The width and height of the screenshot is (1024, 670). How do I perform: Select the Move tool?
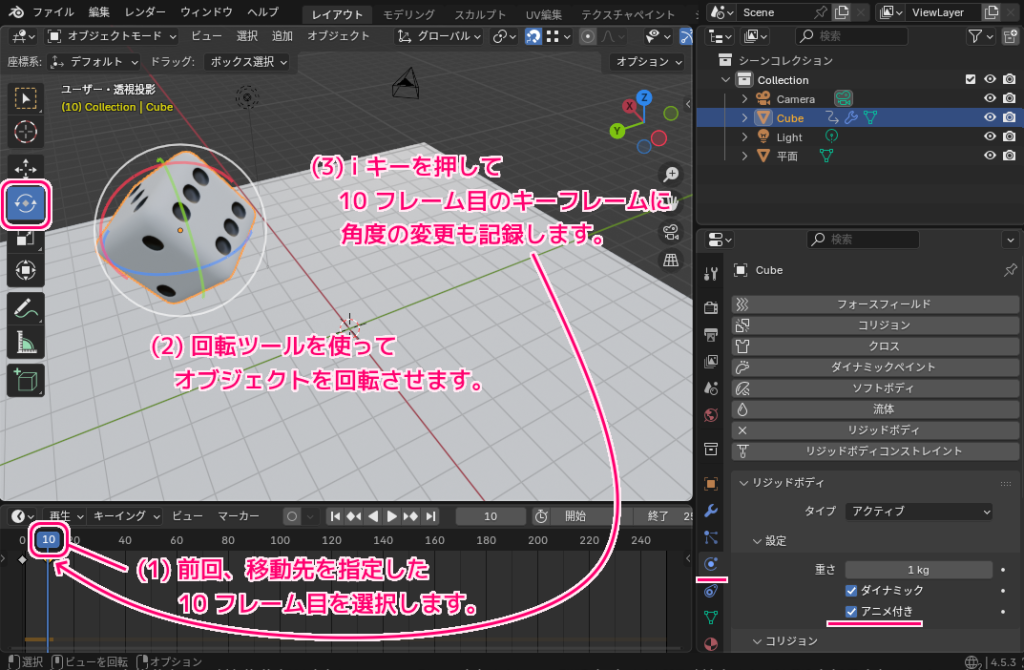[x=26, y=168]
